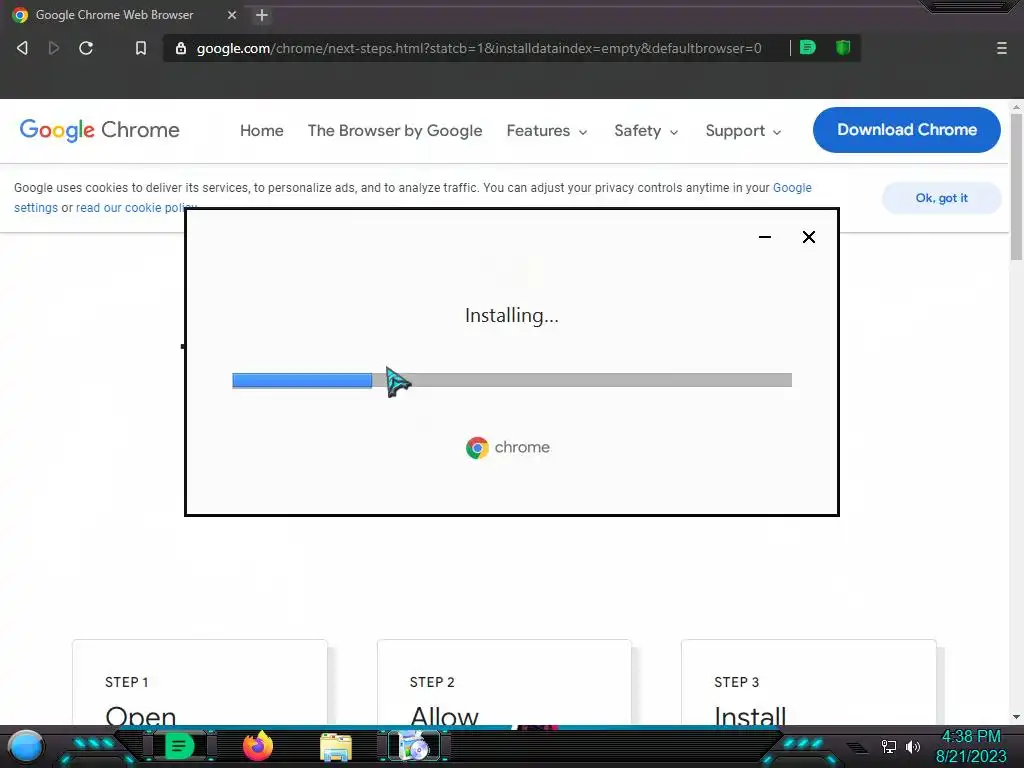Open the browser hamburger menu
1024x768 pixels.
point(1002,48)
